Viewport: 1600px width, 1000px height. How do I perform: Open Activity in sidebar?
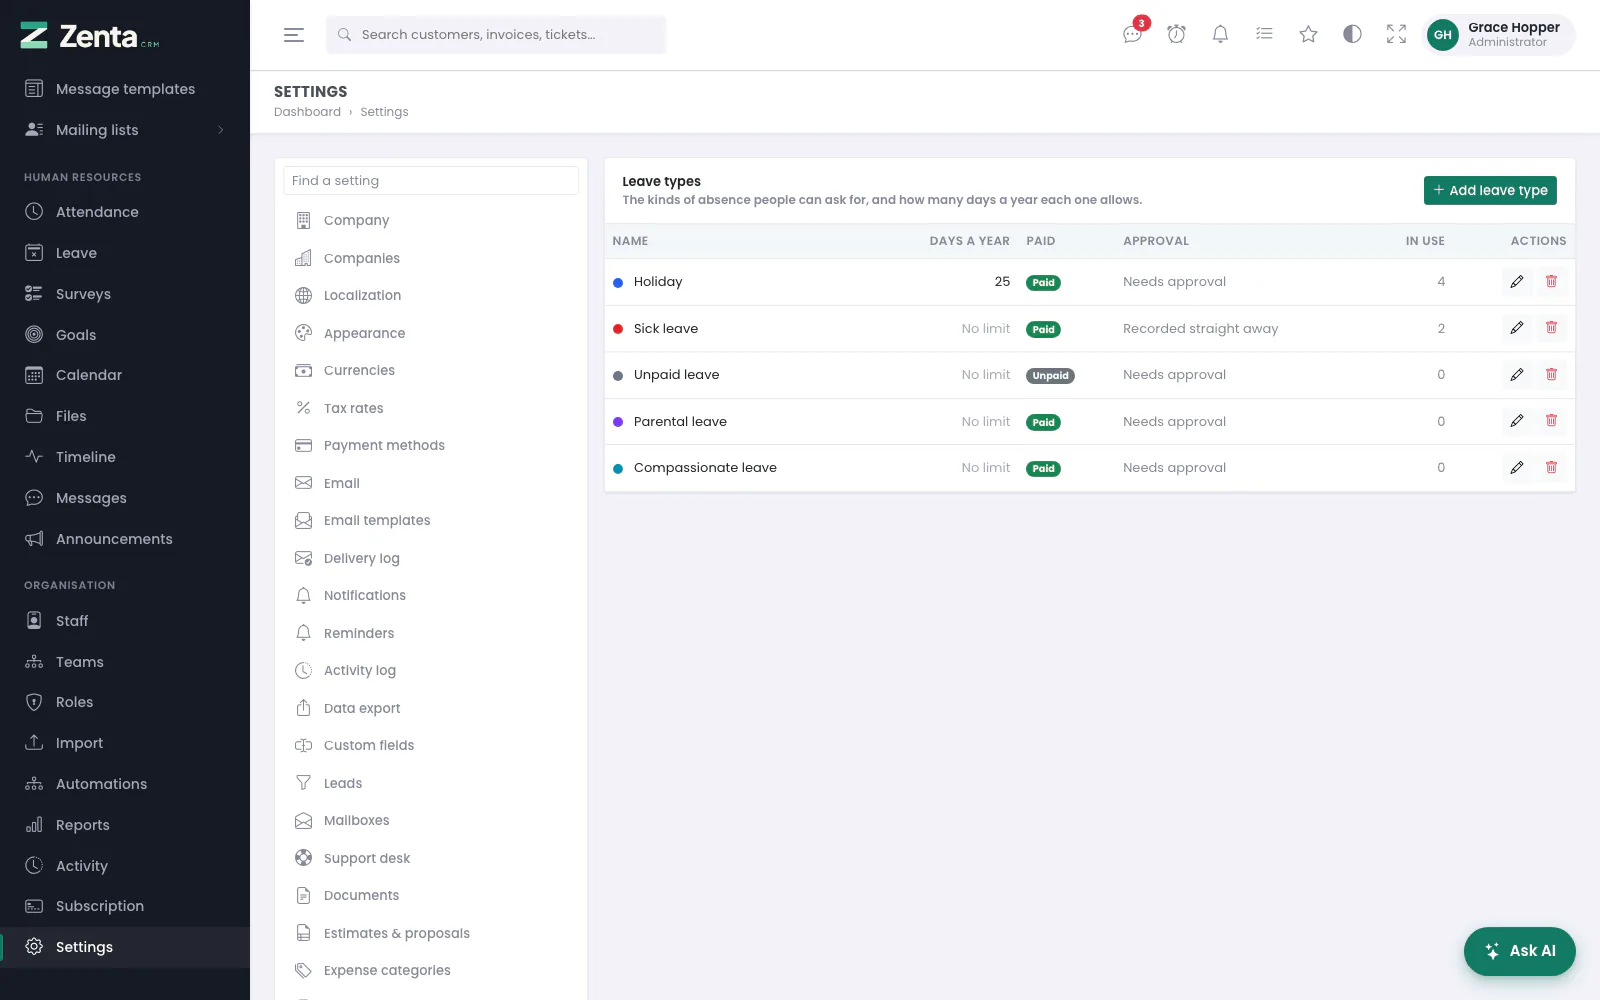pyautogui.click(x=125, y=866)
